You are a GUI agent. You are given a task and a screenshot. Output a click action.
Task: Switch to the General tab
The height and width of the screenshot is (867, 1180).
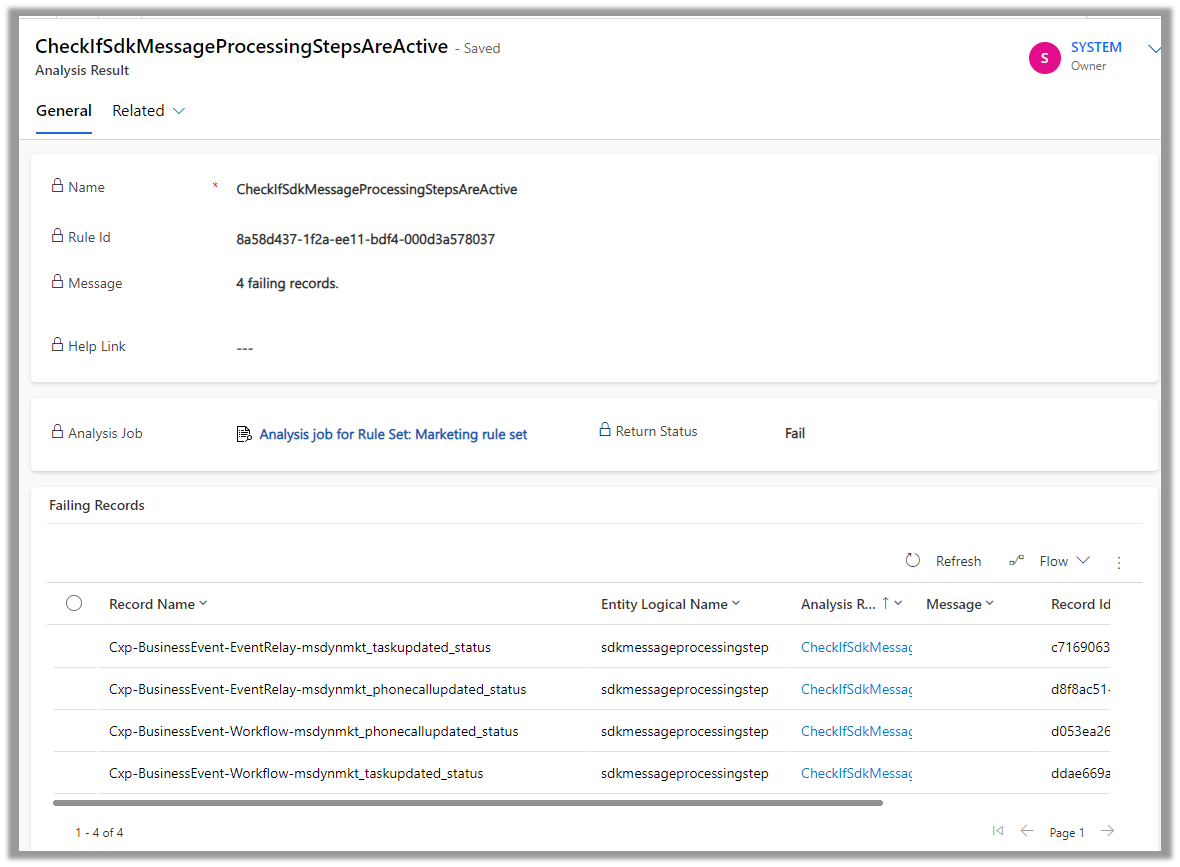point(64,111)
